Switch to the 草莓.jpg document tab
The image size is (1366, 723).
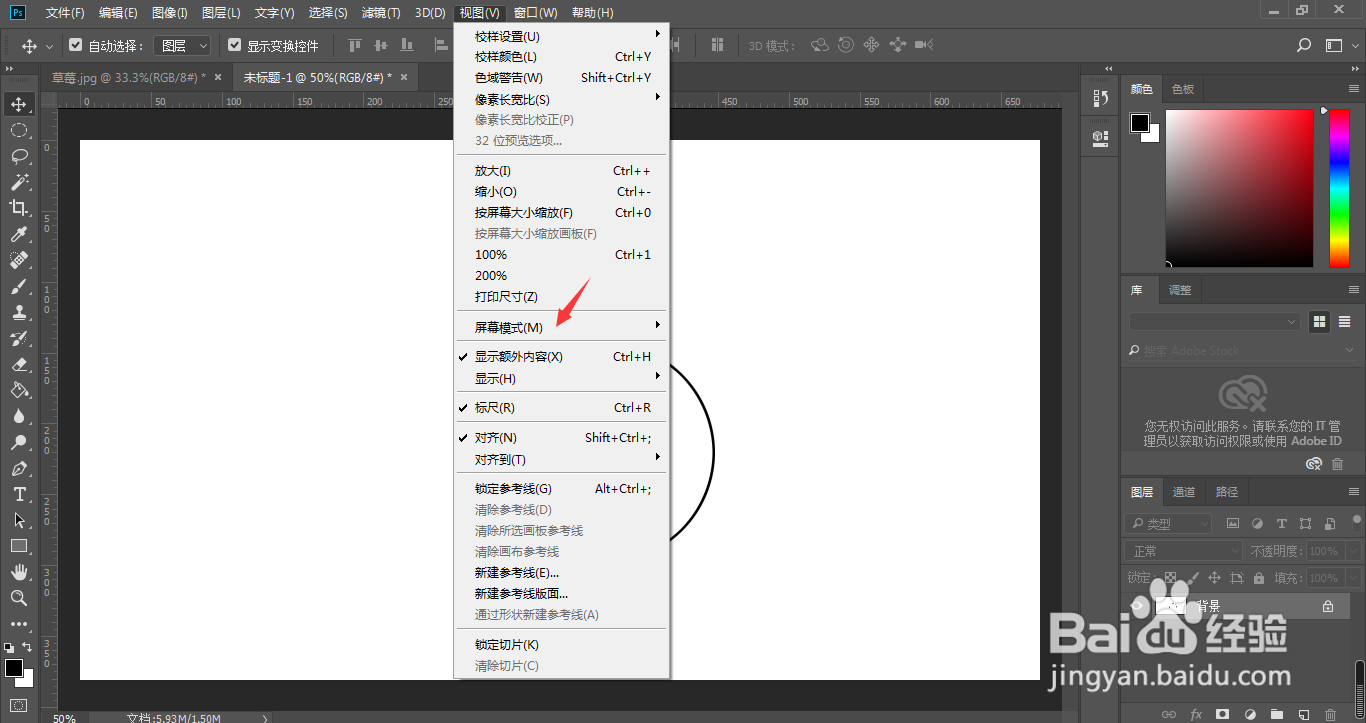tap(128, 77)
